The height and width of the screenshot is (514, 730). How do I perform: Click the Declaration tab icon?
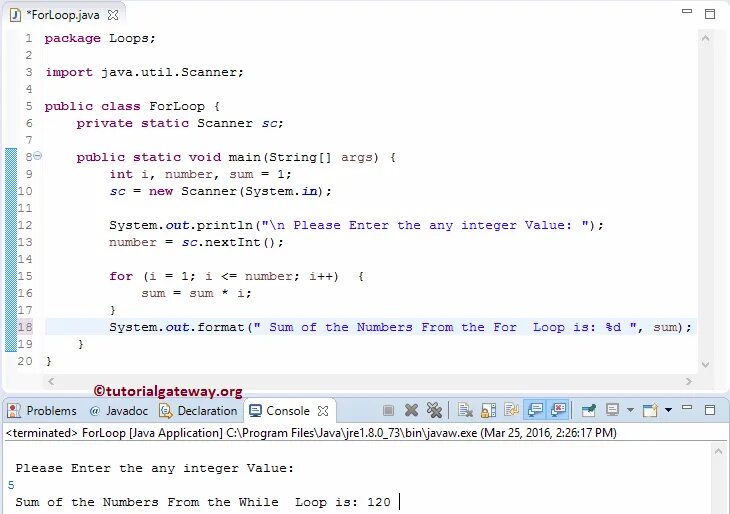click(x=165, y=411)
